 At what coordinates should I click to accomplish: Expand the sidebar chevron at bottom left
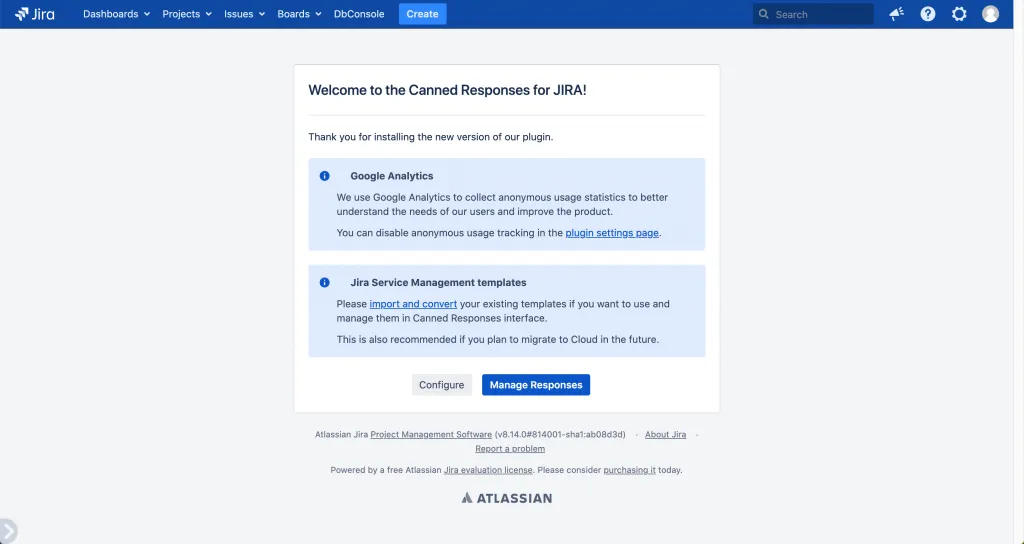click(8, 531)
